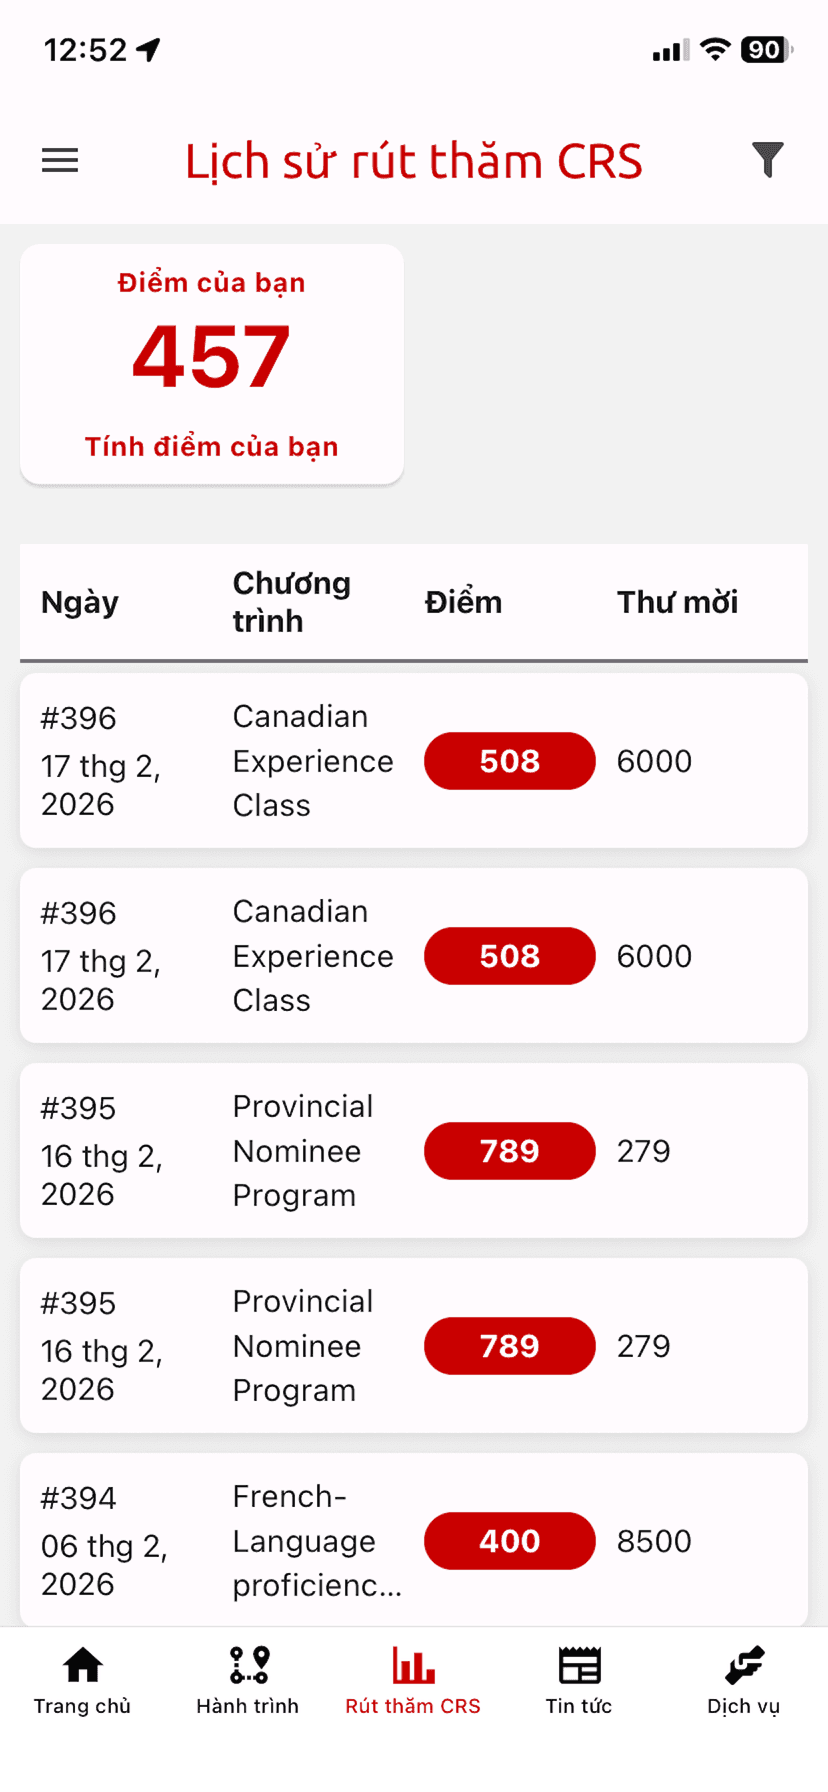Tap the filter funnel icon
This screenshot has width=828, height=1792.
(767, 160)
